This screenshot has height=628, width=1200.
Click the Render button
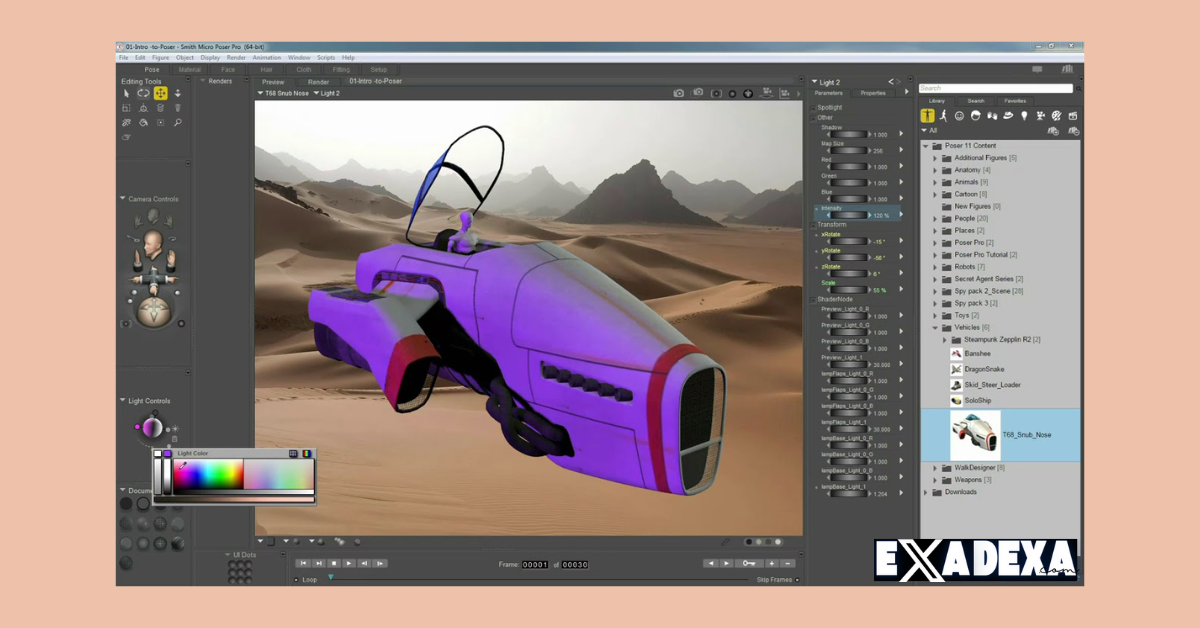click(318, 81)
